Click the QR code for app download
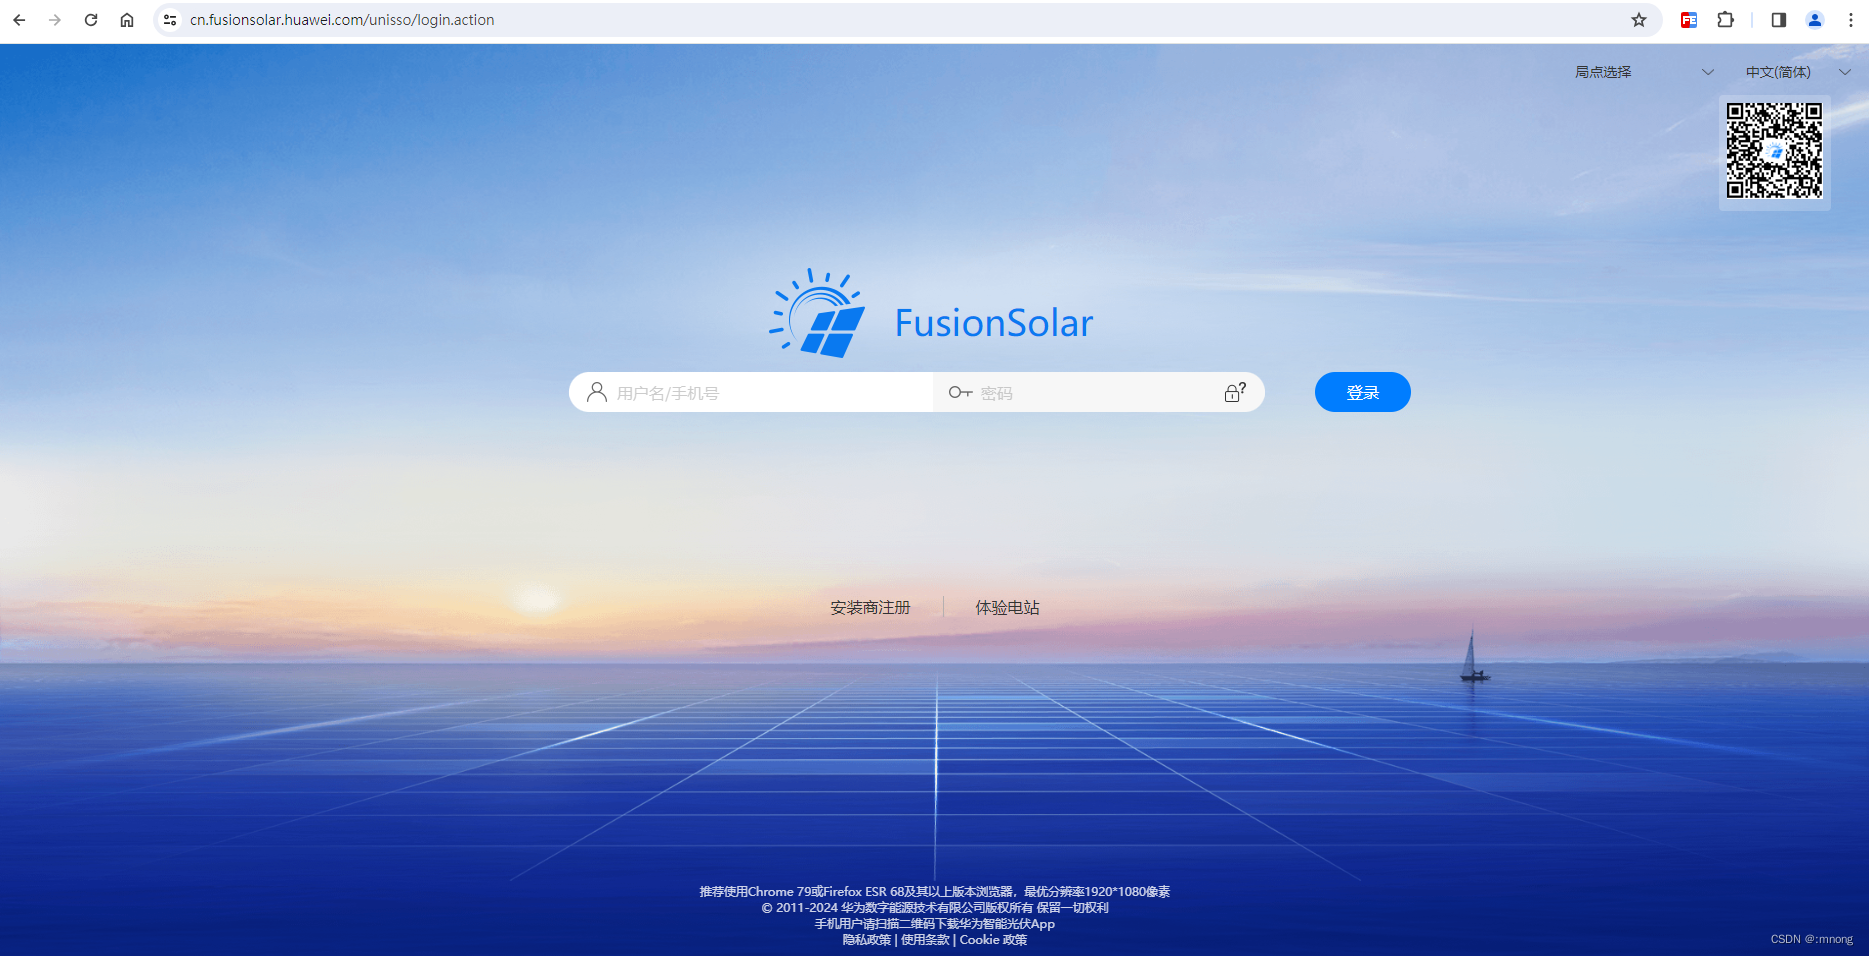The width and height of the screenshot is (1869, 956). click(x=1775, y=151)
